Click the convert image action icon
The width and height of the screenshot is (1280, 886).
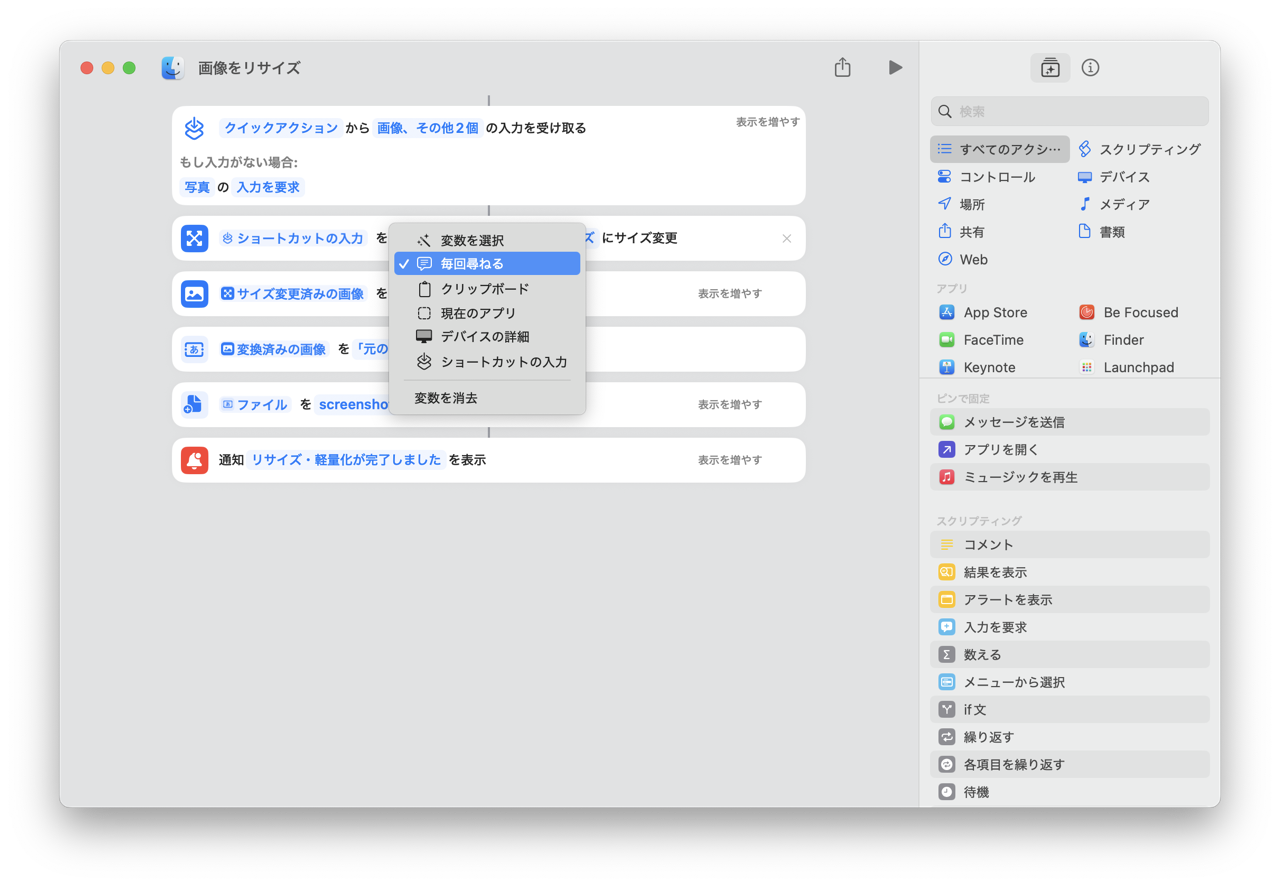195,294
